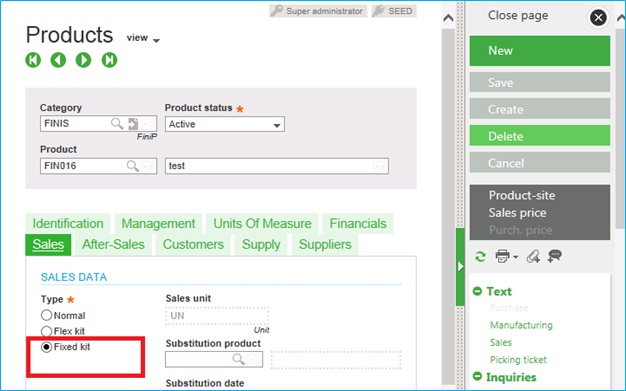Click the comment bubble icon

coord(555,256)
